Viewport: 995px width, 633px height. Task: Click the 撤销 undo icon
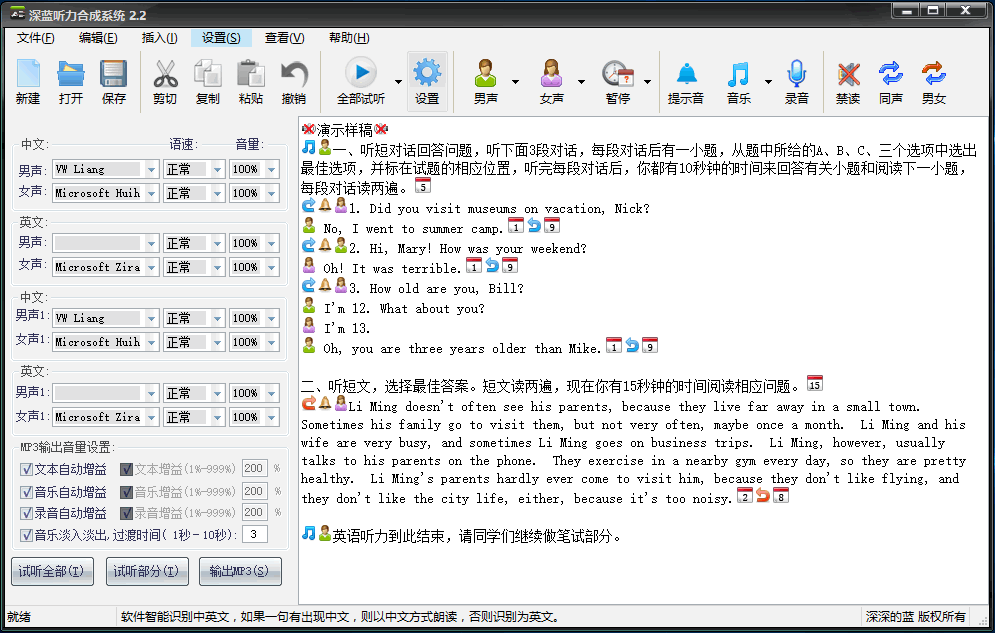pos(293,72)
